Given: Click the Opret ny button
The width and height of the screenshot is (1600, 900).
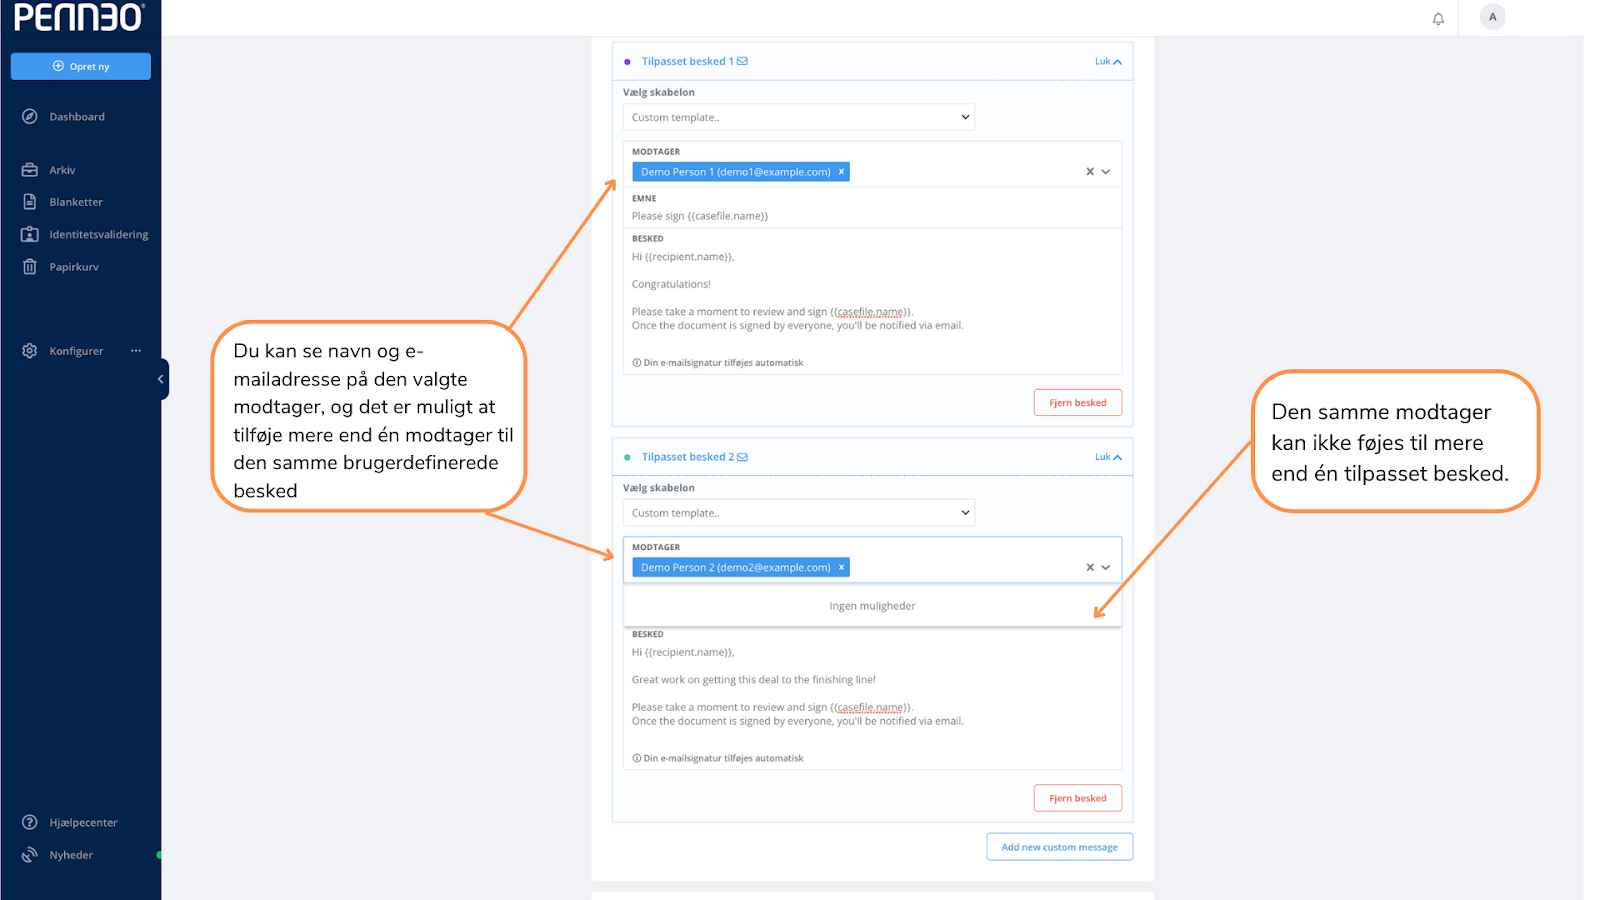Looking at the screenshot, I should [81, 66].
